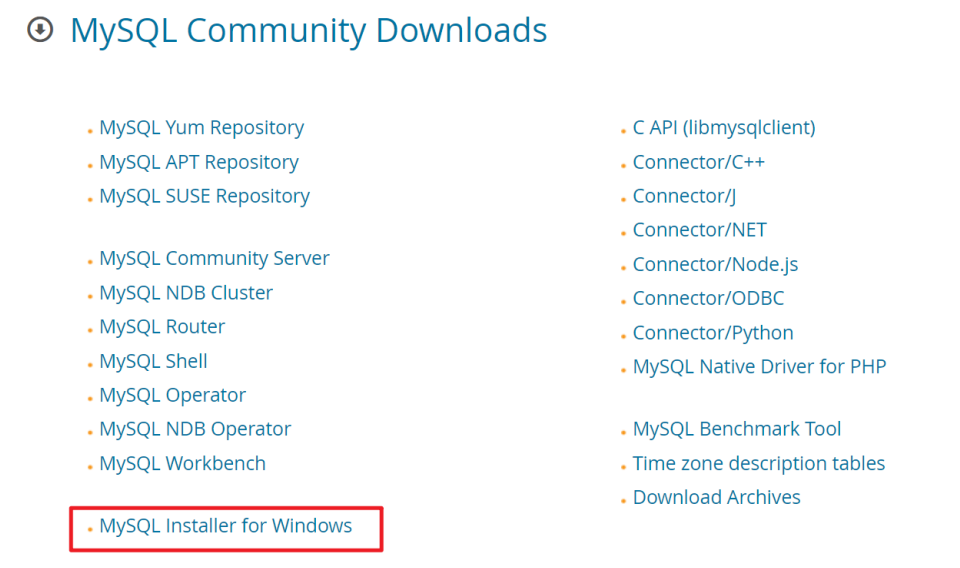The image size is (960, 568).
Task: Click the Connector/NET link
Action: [x=699, y=230]
